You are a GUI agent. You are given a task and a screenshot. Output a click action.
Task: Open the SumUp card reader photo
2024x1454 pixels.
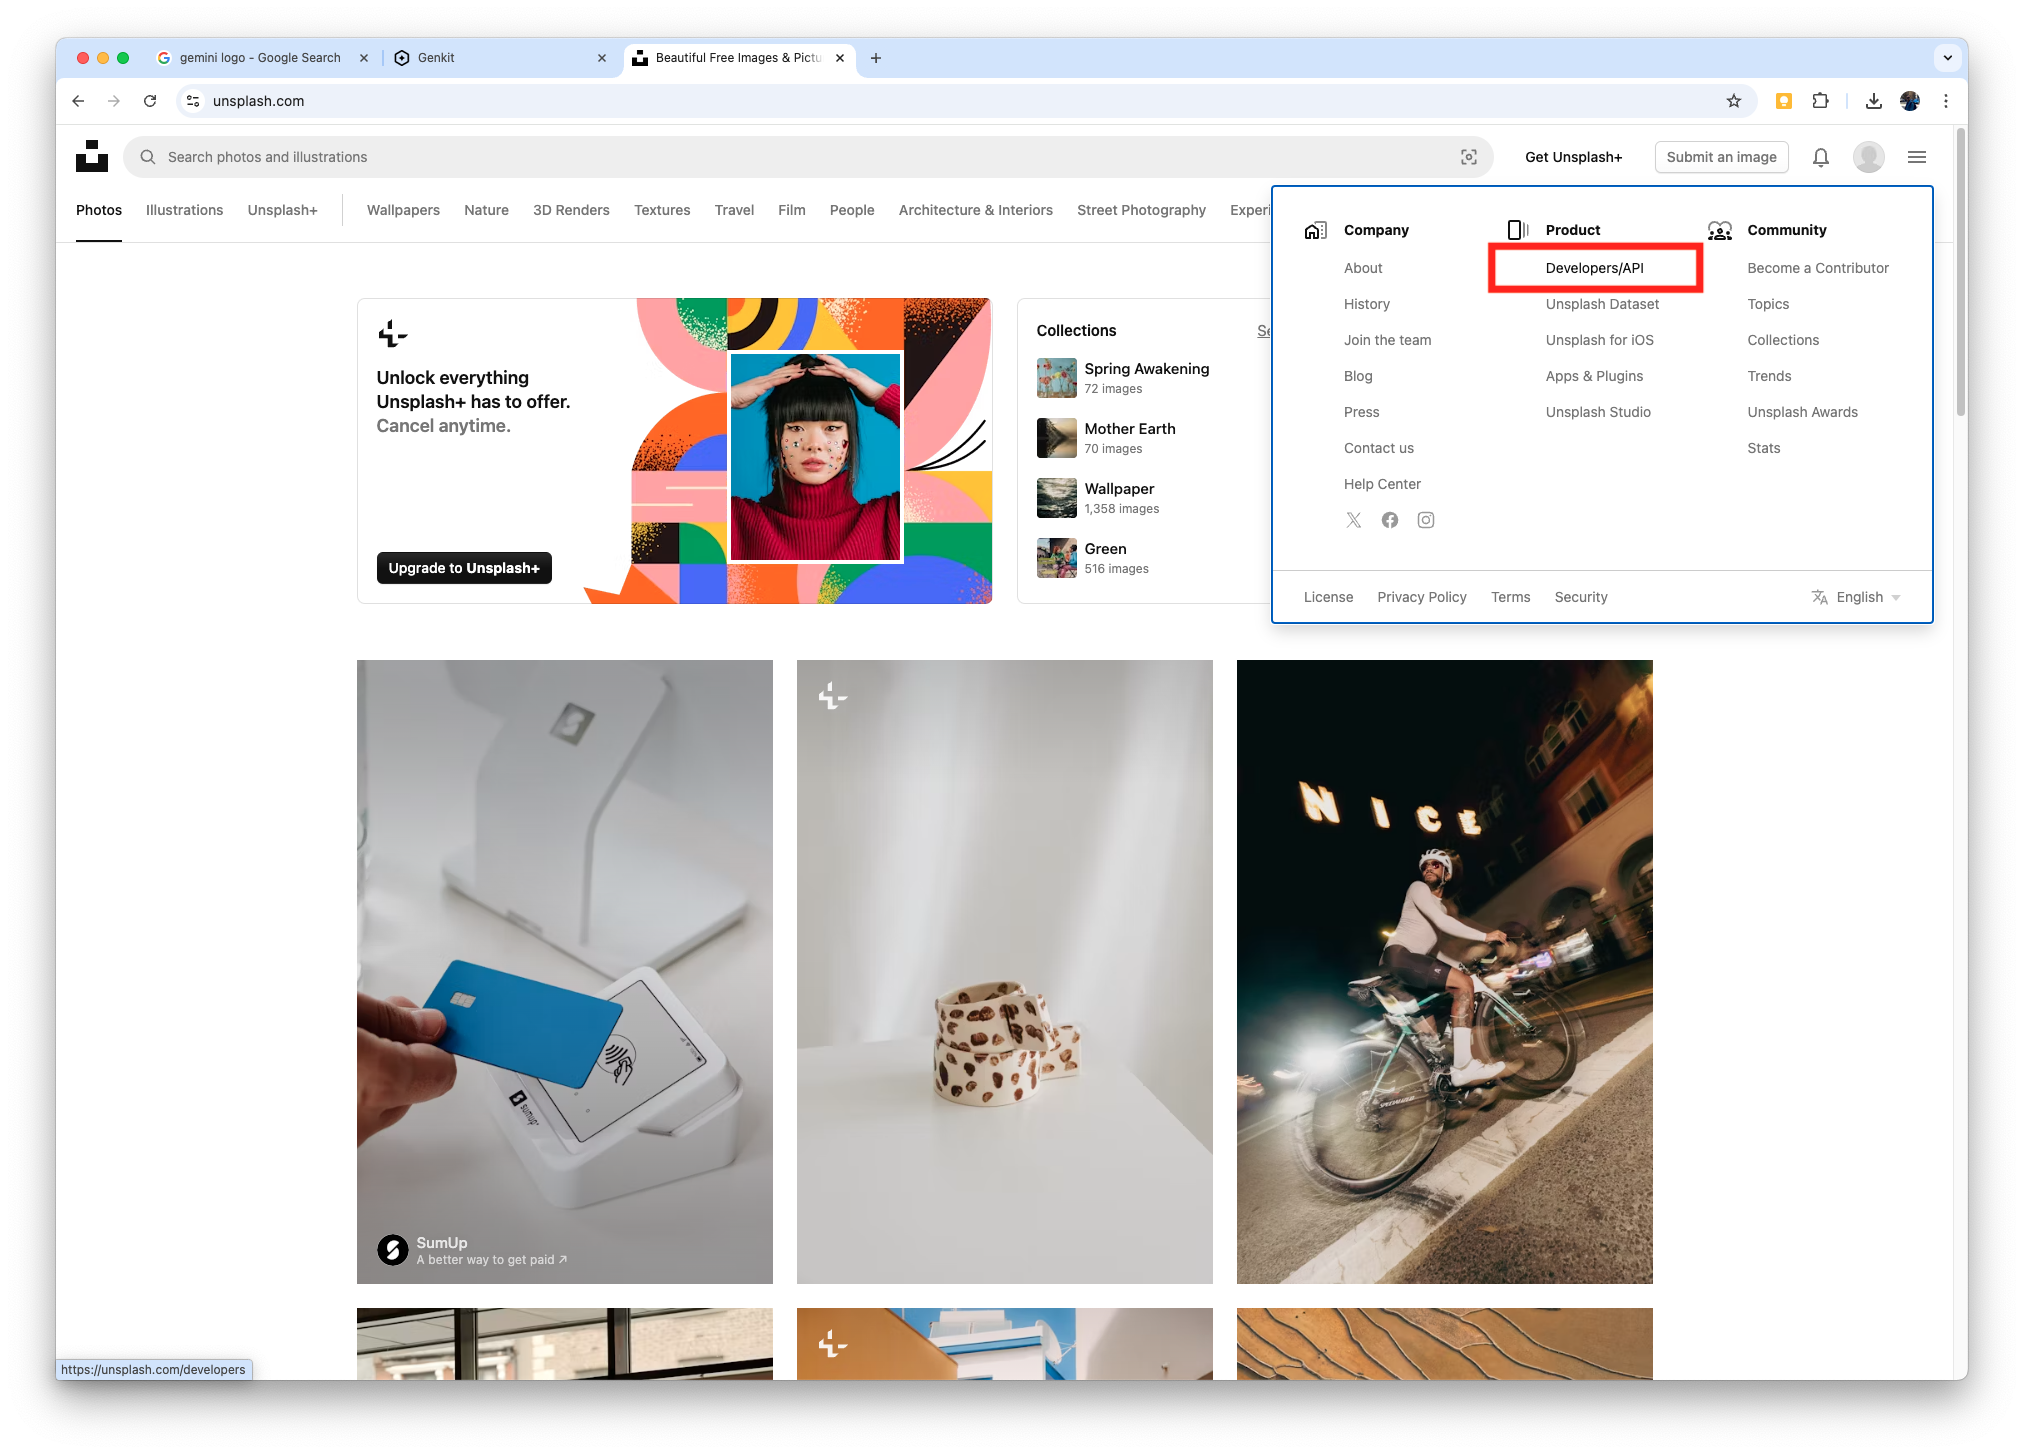click(x=565, y=971)
